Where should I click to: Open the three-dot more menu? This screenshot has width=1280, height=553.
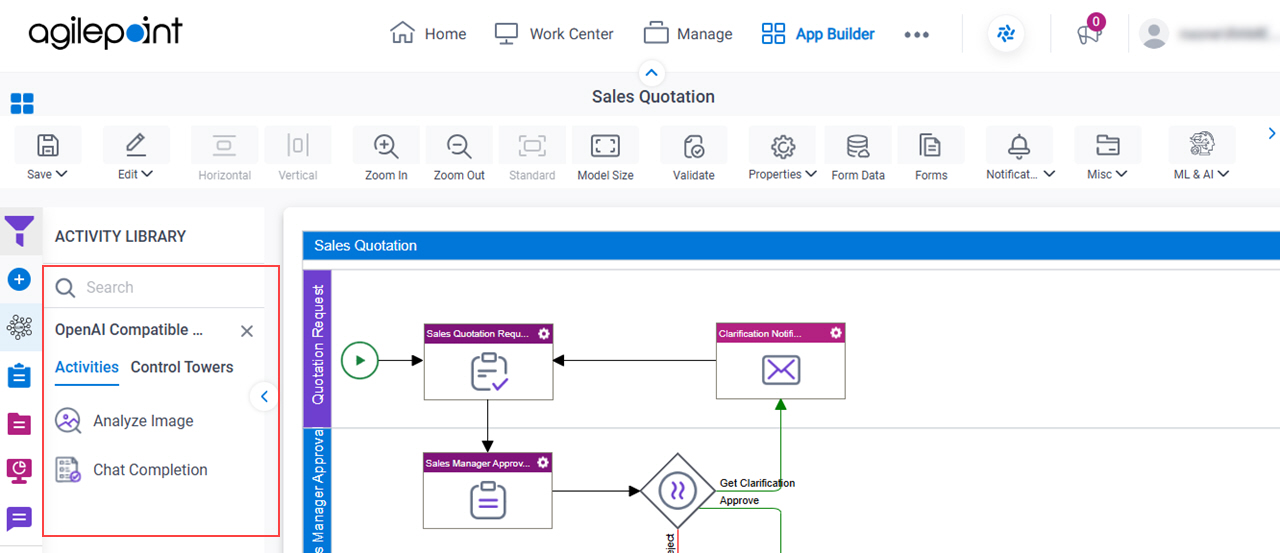pos(917,34)
